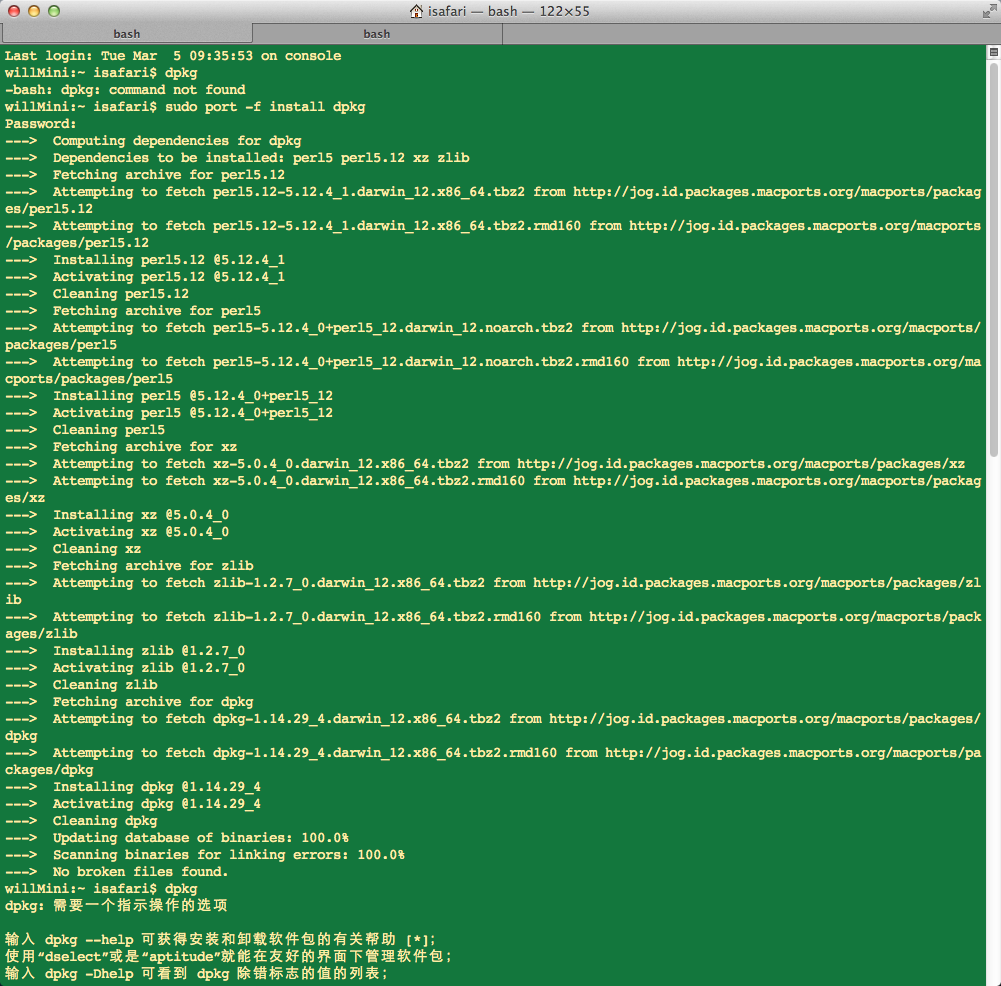Click 'Activating xz @5.0.4_0' line

click(117, 532)
